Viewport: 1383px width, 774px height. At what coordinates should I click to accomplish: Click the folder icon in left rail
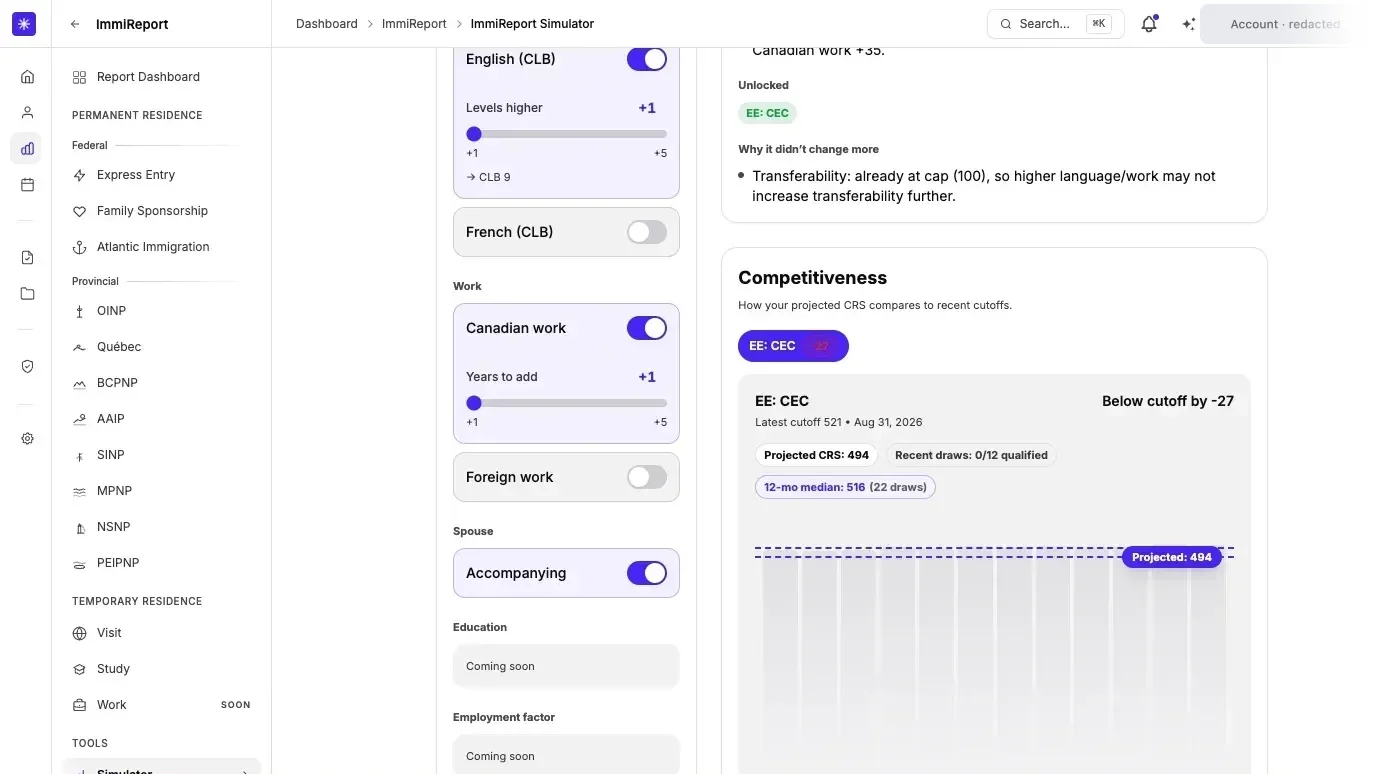[x=27, y=294]
